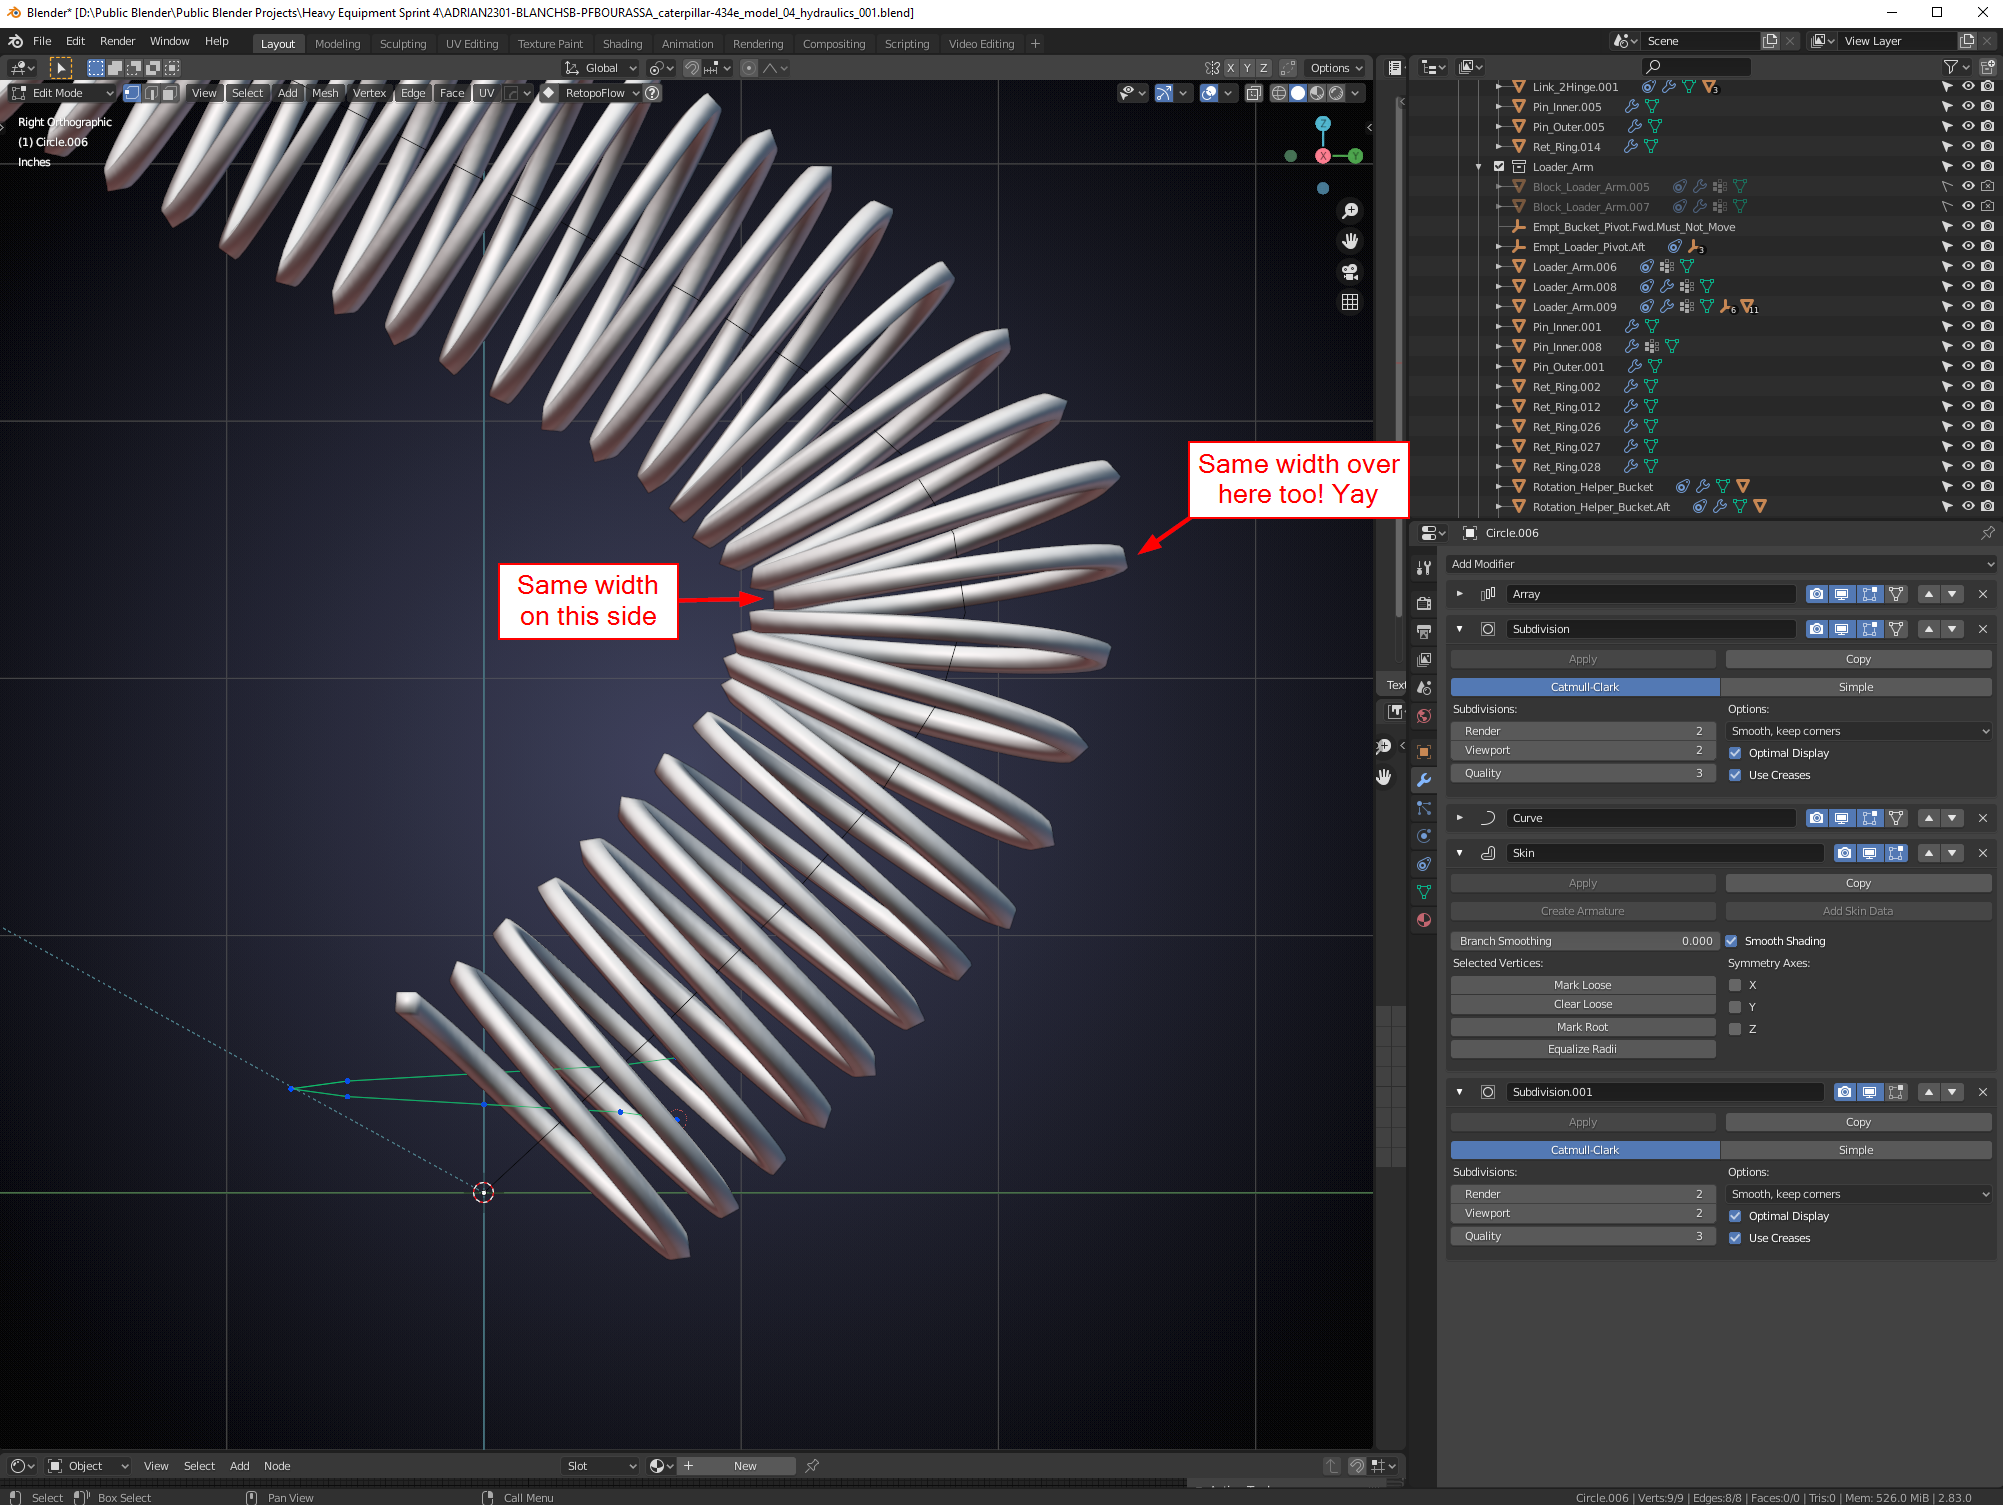This screenshot has height=1505, width=2003.
Task: Enable the X symmetry axis checkbox
Action: pyautogui.click(x=1735, y=985)
